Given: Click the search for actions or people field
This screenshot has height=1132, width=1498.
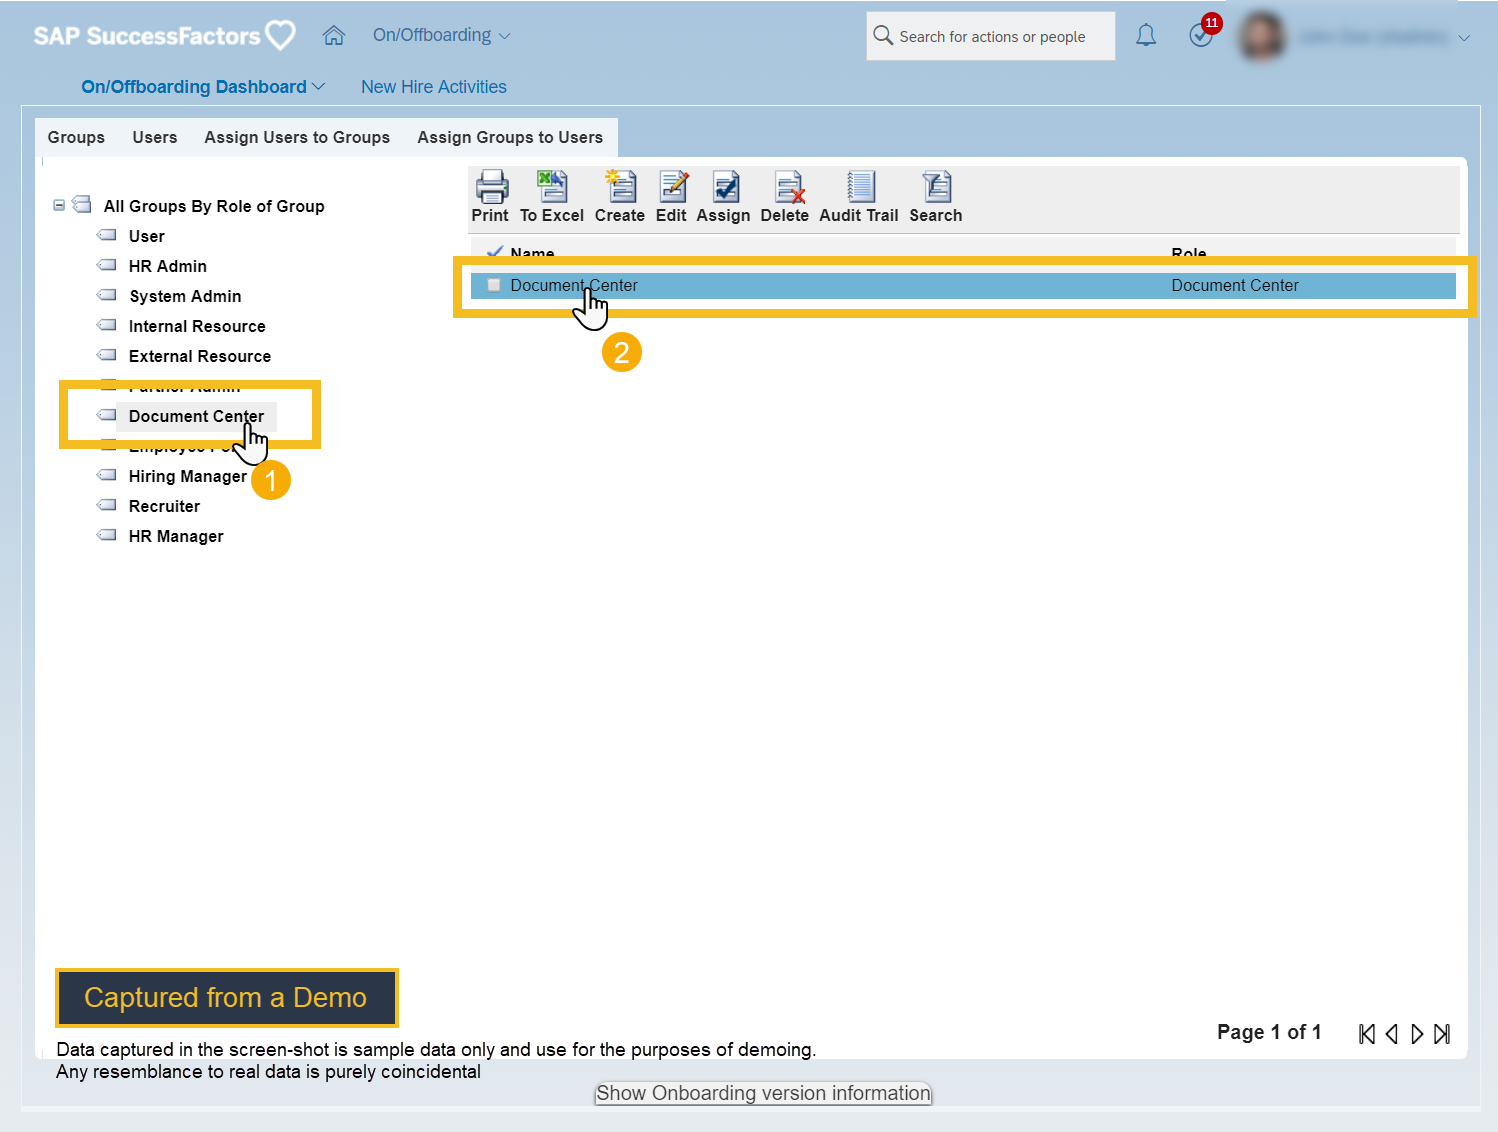Looking at the screenshot, I should [x=991, y=36].
